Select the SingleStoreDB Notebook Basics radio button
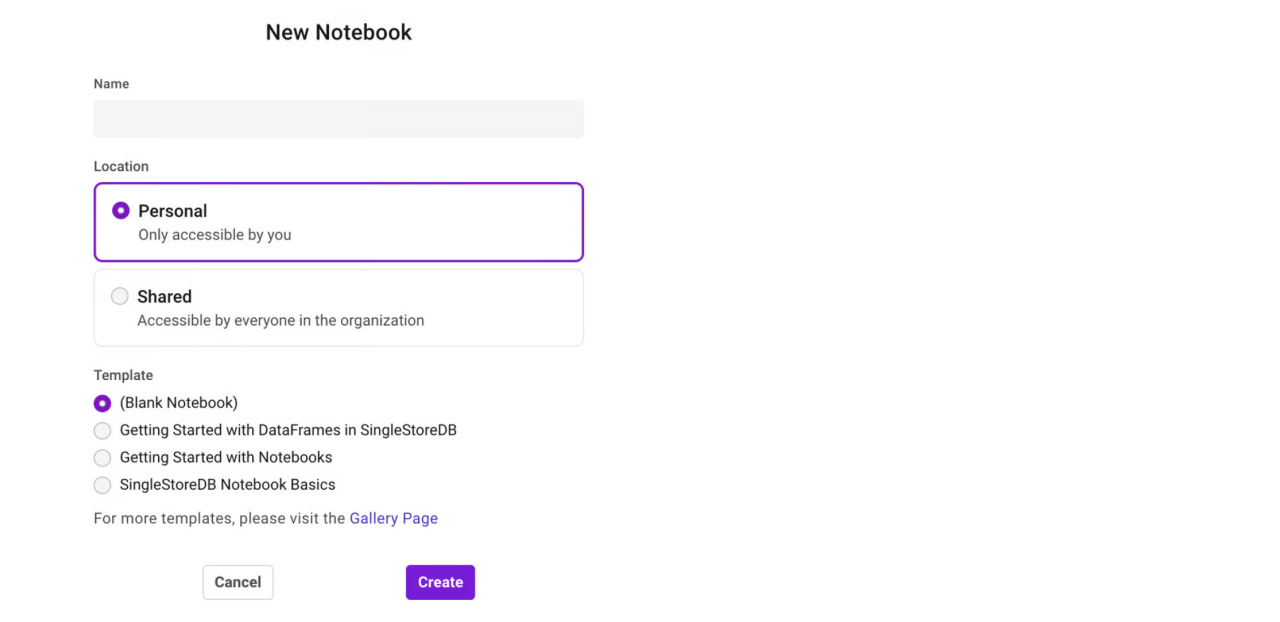The image size is (1280, 622). [x=102, y=485]
